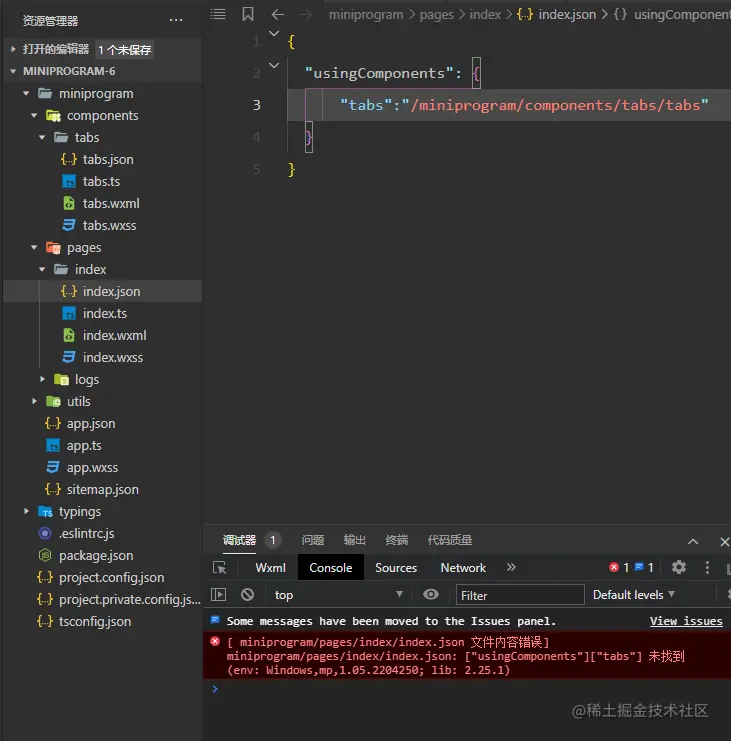Open tabs.json file
The height and width of the screenshot is (741, 731).
click(x=108, y=159)
